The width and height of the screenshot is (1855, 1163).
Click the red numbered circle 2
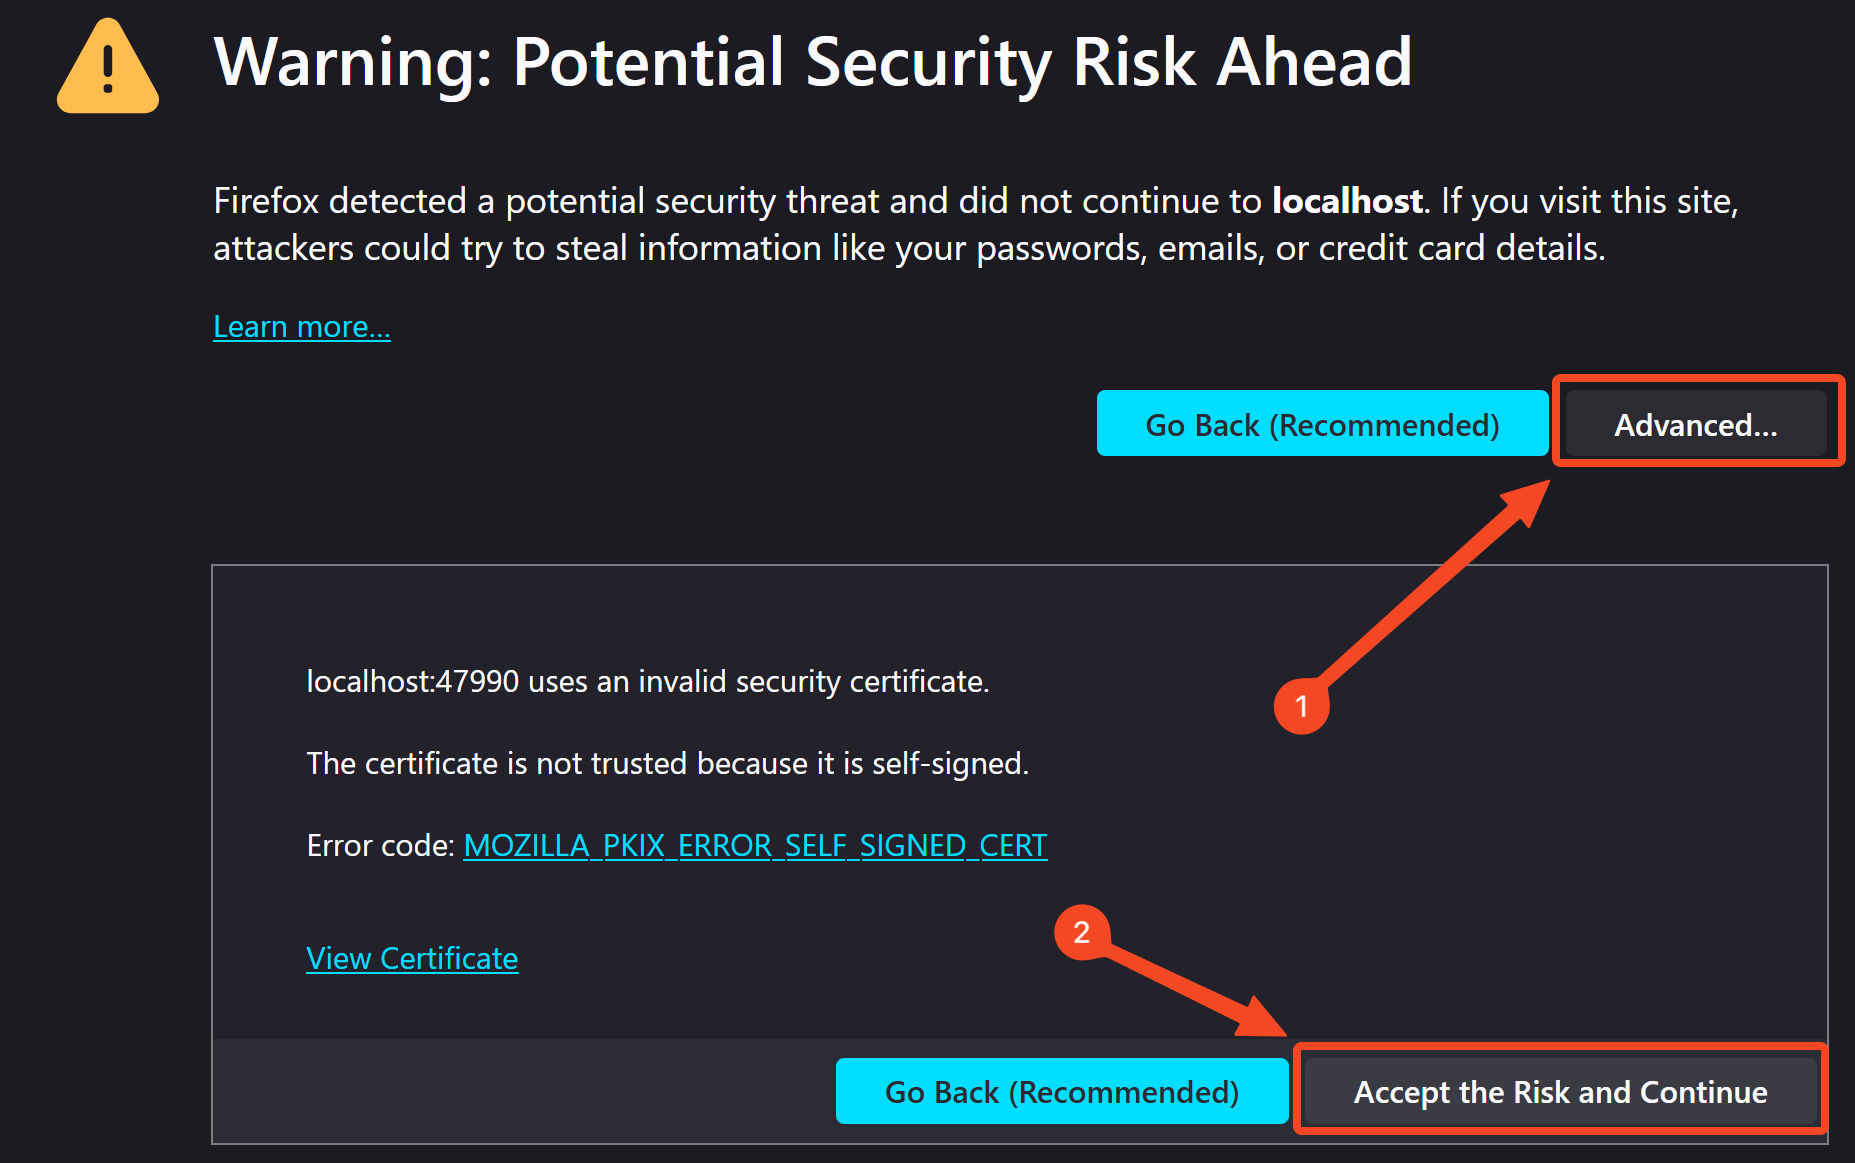1081,932
